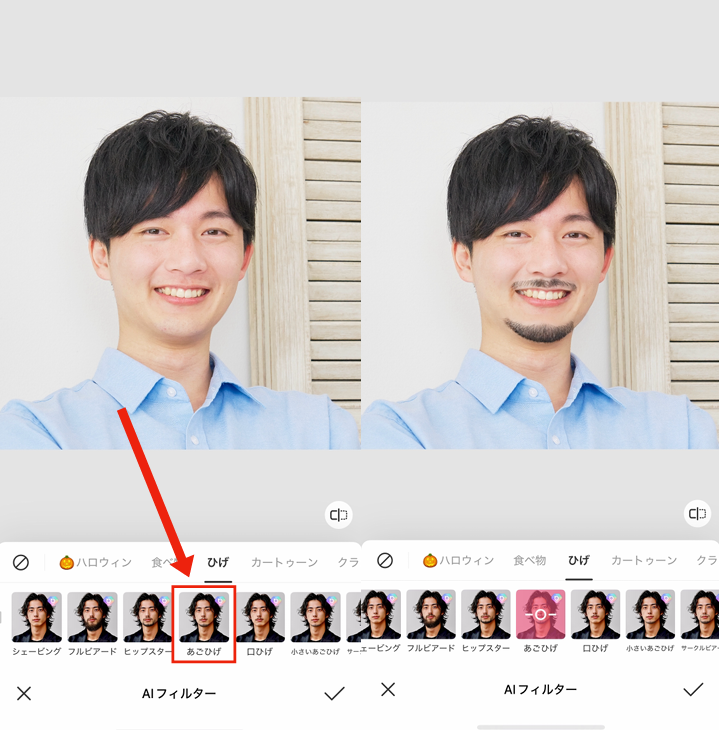Image resolution: width=719 pixels, height=730 pixels.
Task: Choose シェービング filter in left screen
Action: click(x=37, y=623)
